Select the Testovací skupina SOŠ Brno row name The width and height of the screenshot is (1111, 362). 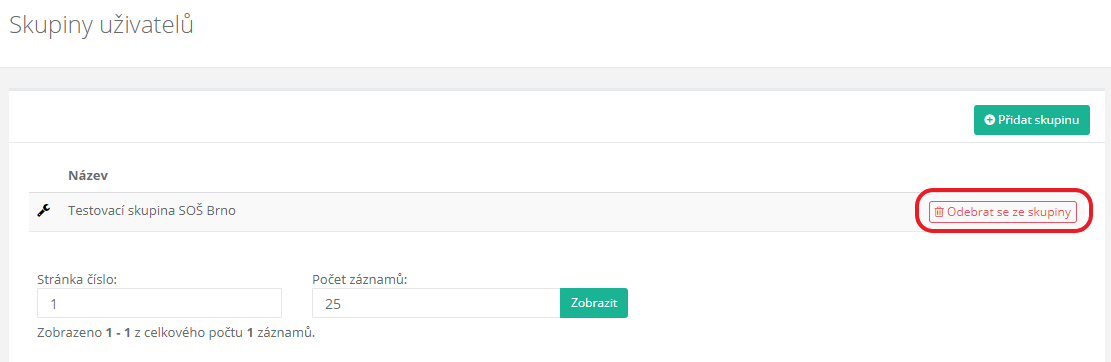[x=152, y=210]
